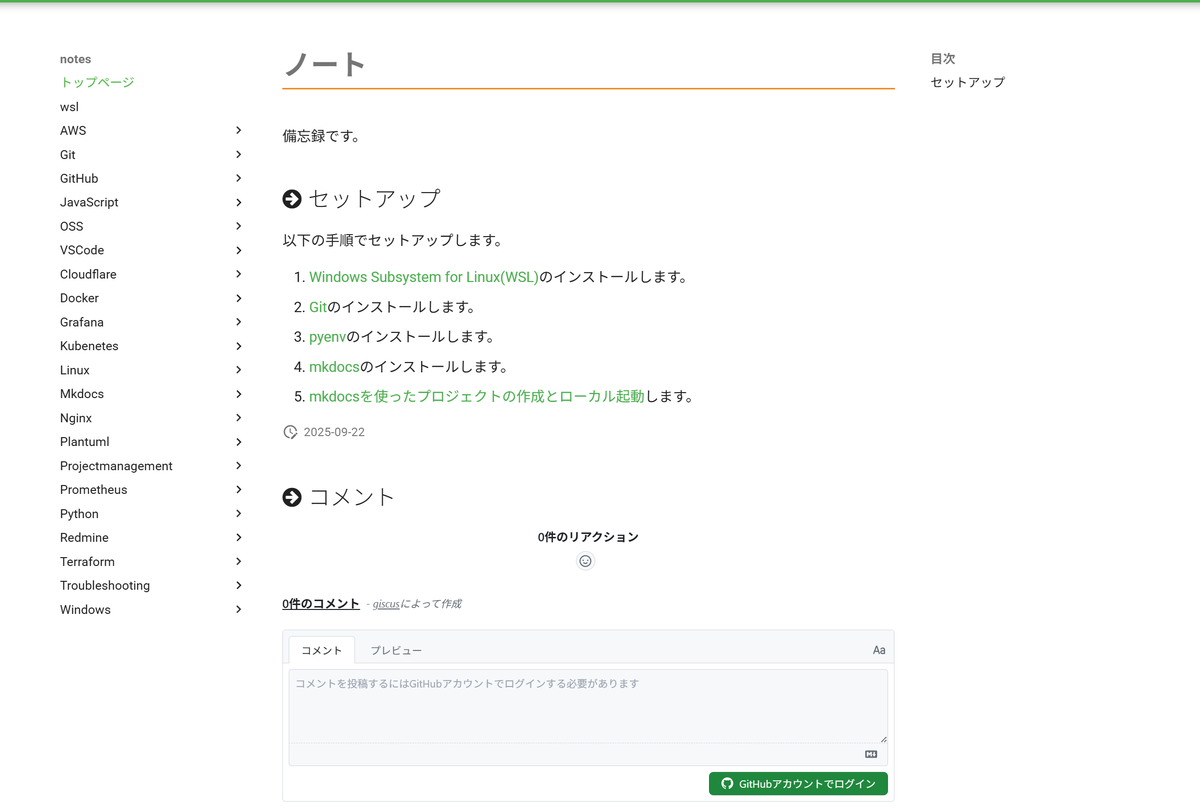This screenshot has height=809, width=1200.
Task: Open the wsl page in sidebar
Action: tap(69, 107)
